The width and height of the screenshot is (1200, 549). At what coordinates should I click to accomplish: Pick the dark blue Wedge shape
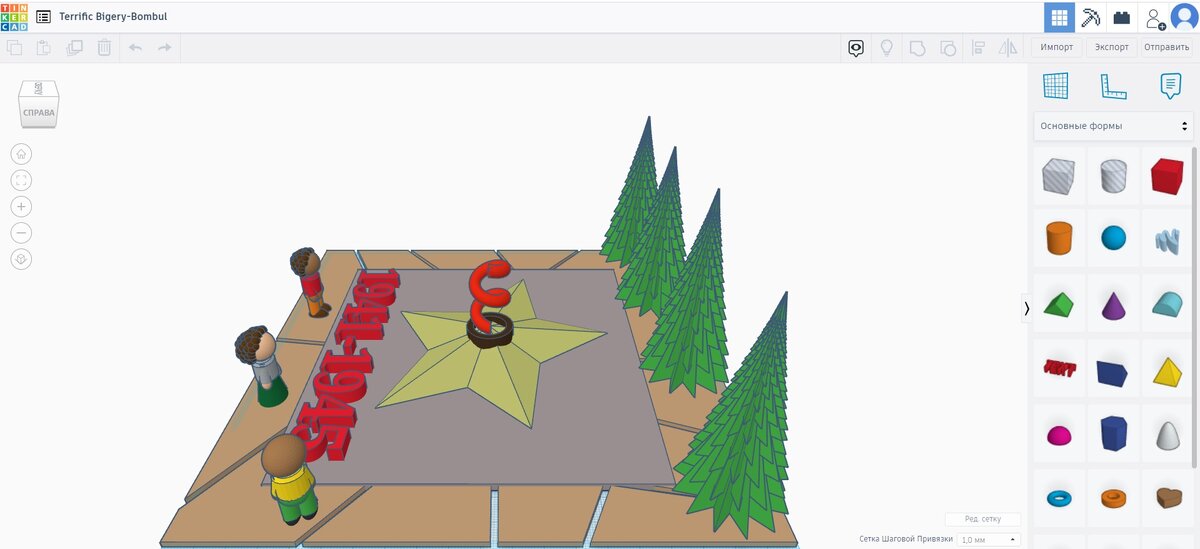pyautogui.click(x=1113, y=372)
